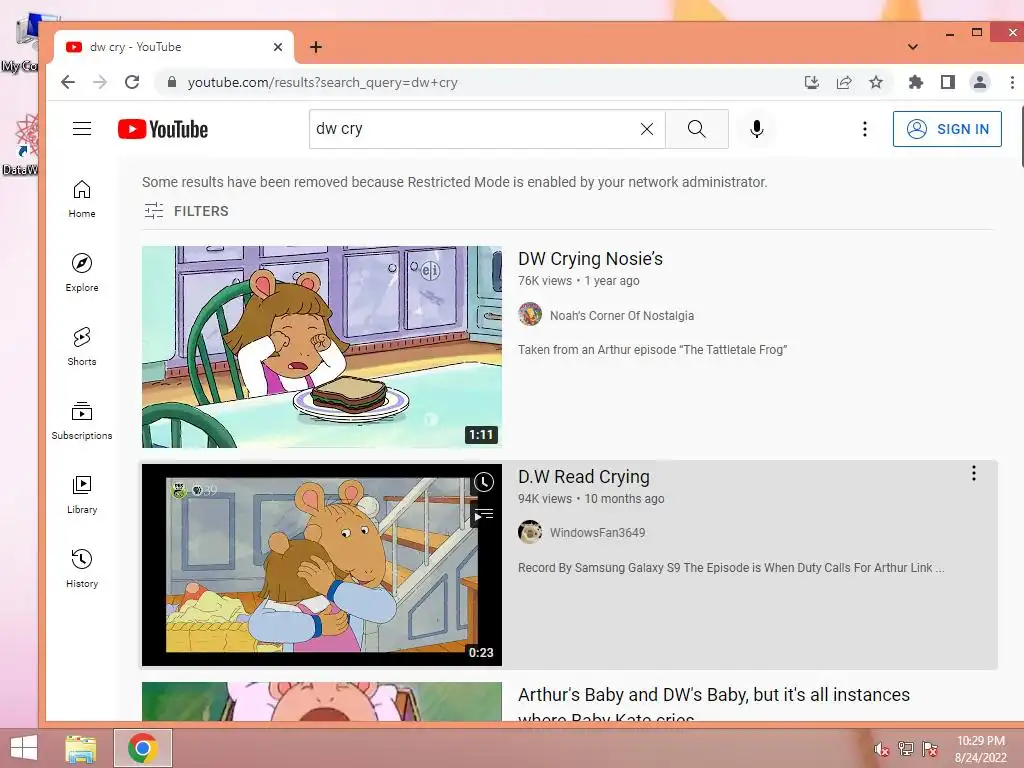Click the address bar URL
Image resolution: width=1024 pixels, height=768 pixels.
click(323, 82)
